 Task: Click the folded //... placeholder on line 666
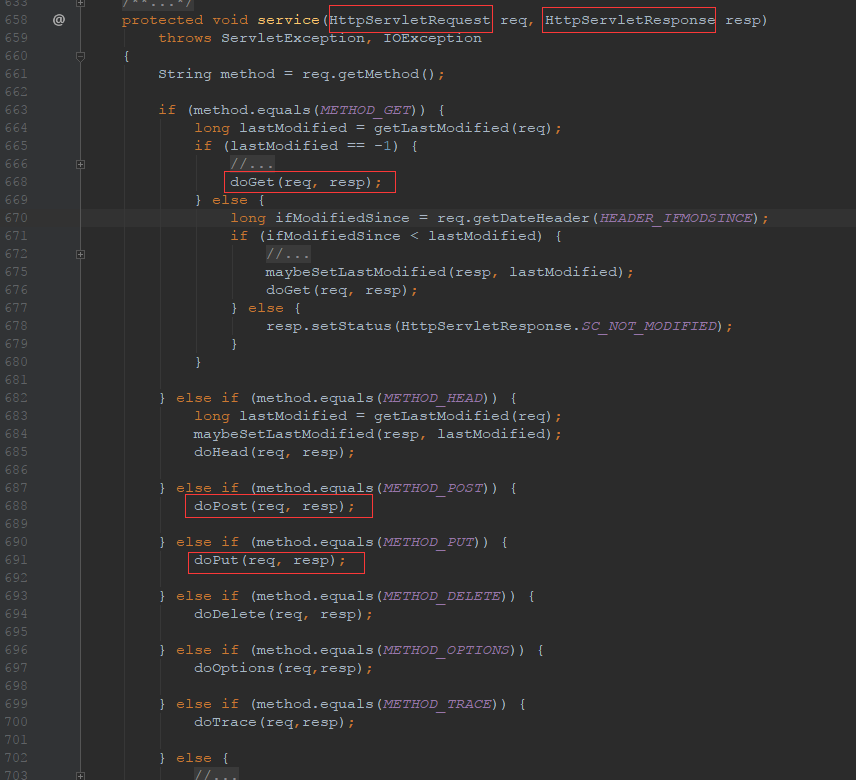tap(252, 164)
